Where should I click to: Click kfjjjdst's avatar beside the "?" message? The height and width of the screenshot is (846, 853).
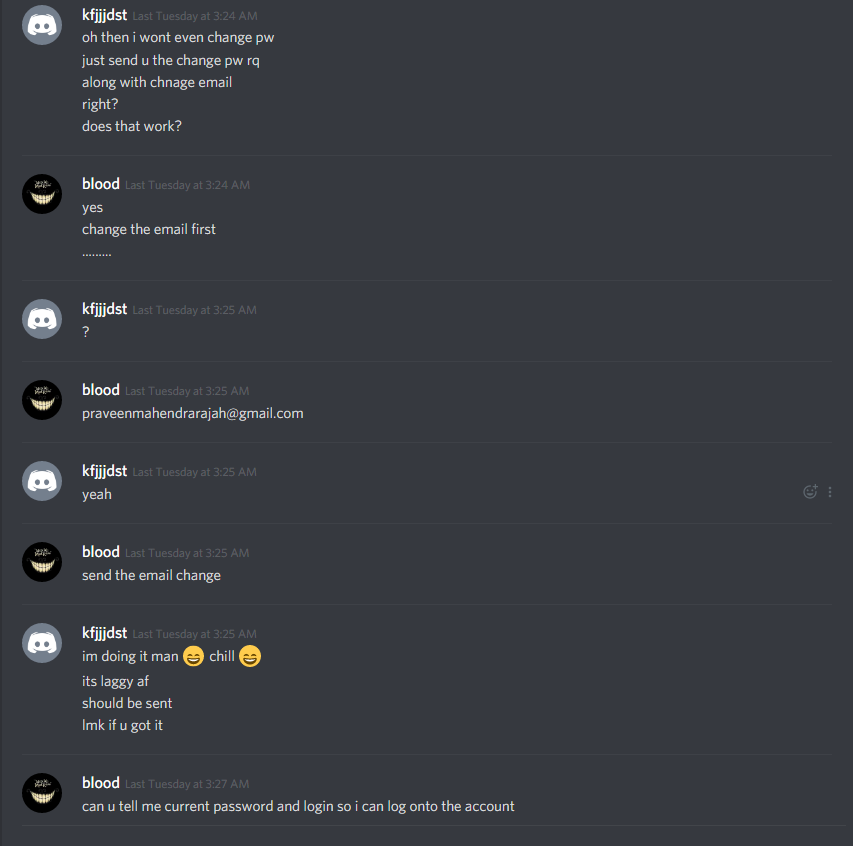click(x=42, y=319)
